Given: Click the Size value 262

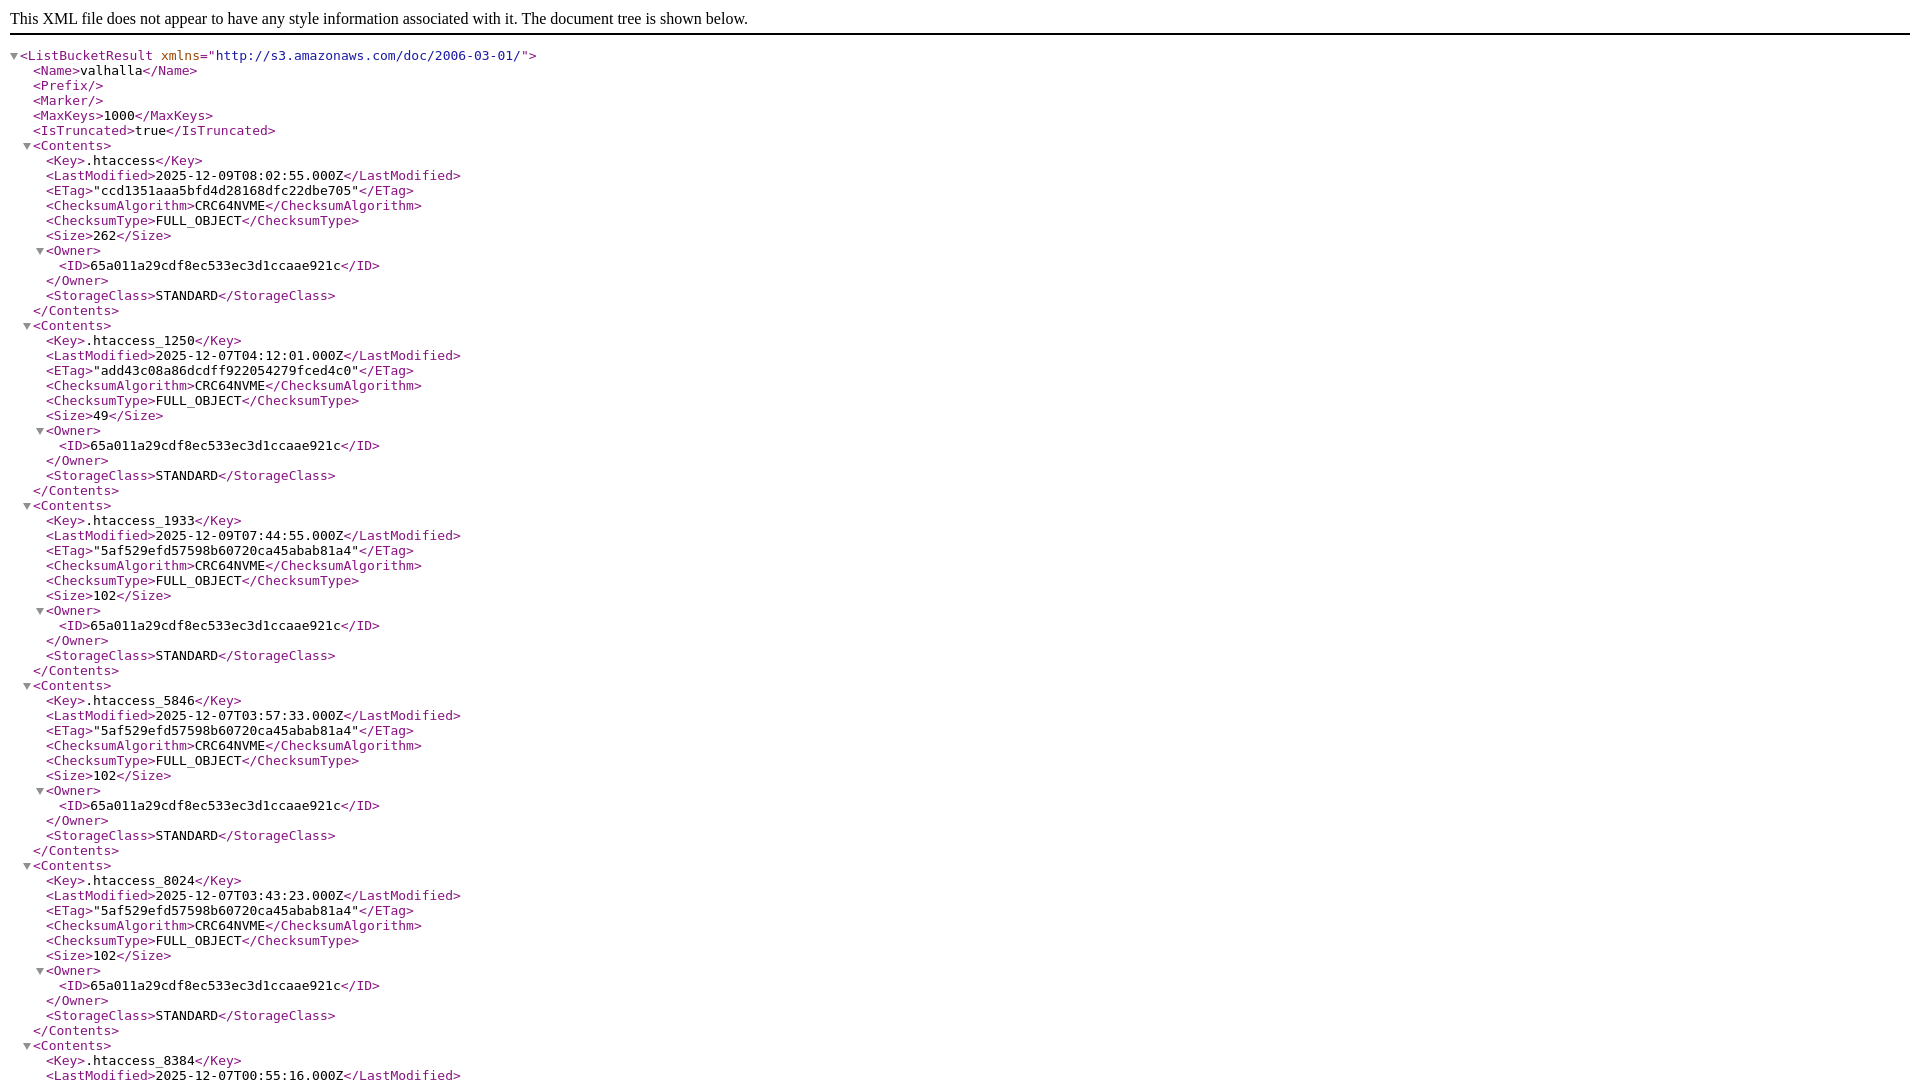Looking at the screenshot, I should click(104, 236).
